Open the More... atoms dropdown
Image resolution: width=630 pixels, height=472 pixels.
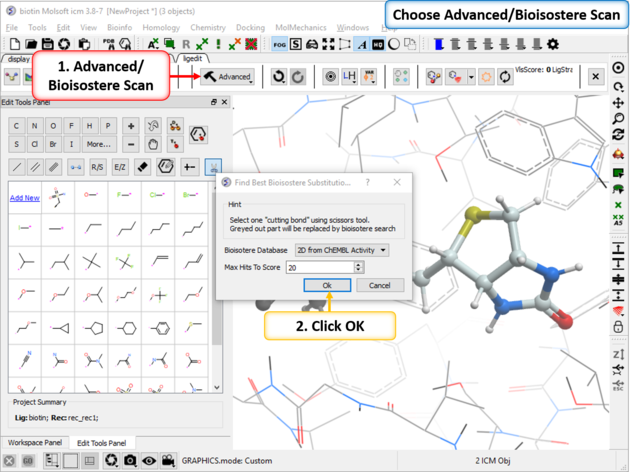[99, 143]
